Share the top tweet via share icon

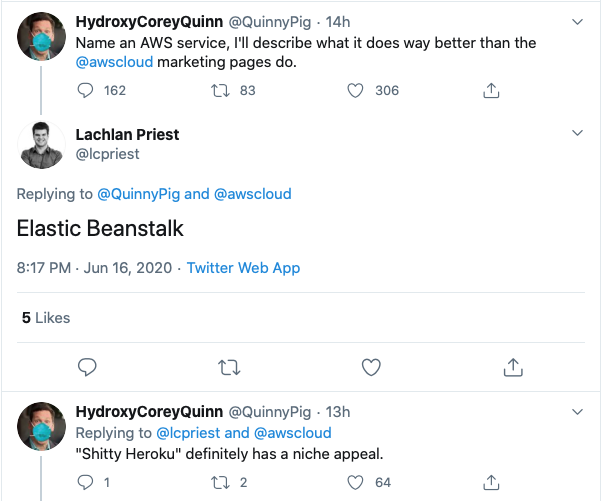pos(491,91)
